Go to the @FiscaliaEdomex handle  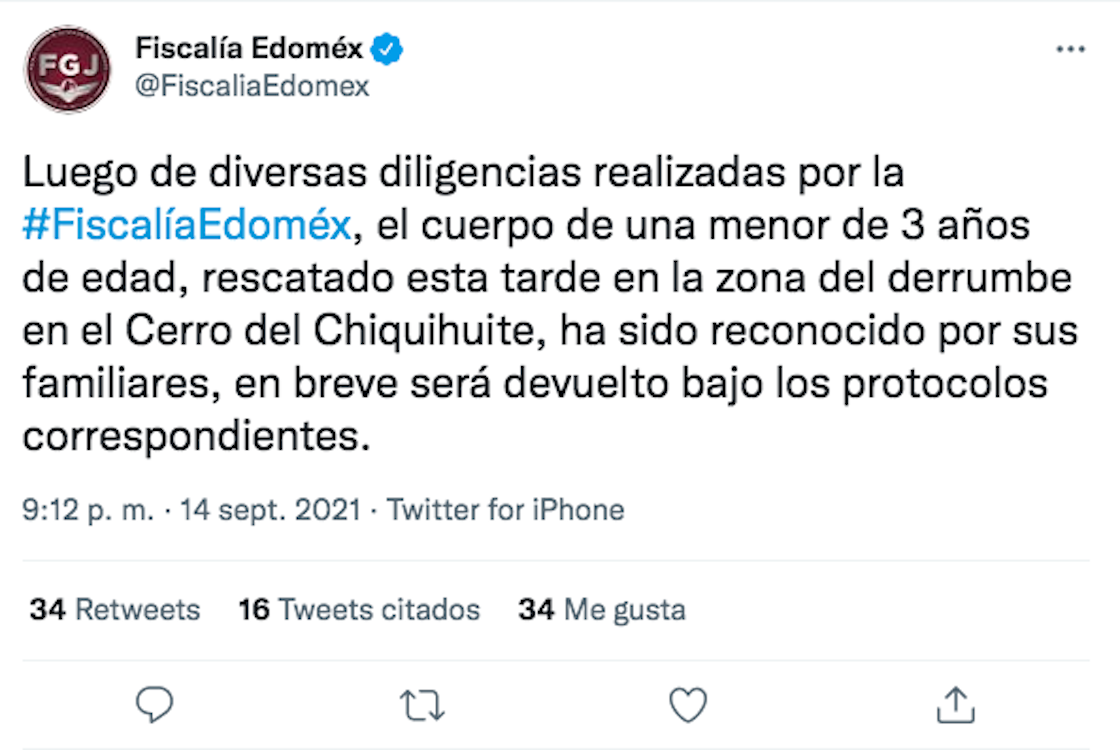(252, 87)
